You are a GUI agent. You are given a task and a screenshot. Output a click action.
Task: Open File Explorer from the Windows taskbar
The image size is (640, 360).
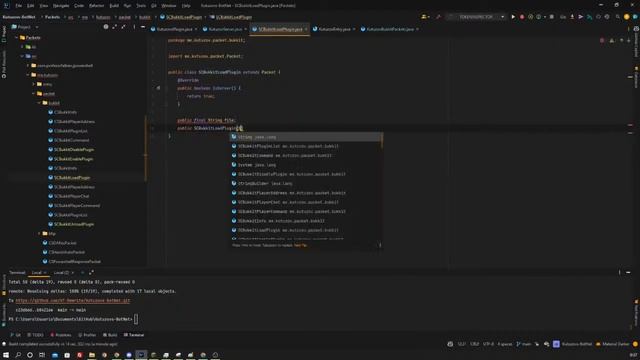[x=92, y=355]
